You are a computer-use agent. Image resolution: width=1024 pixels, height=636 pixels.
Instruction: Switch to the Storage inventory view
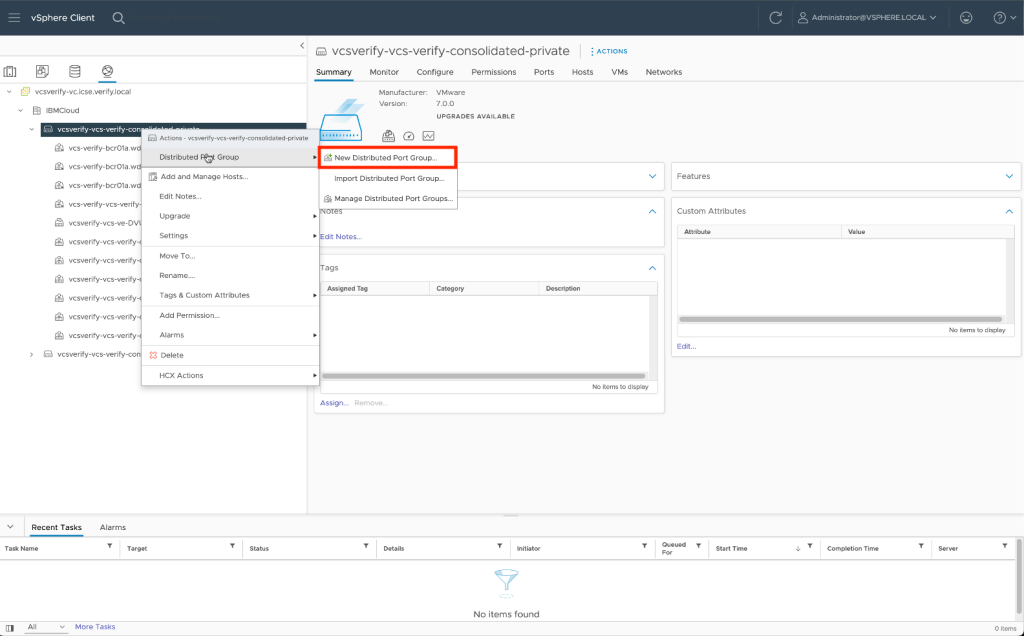(74, 71)
